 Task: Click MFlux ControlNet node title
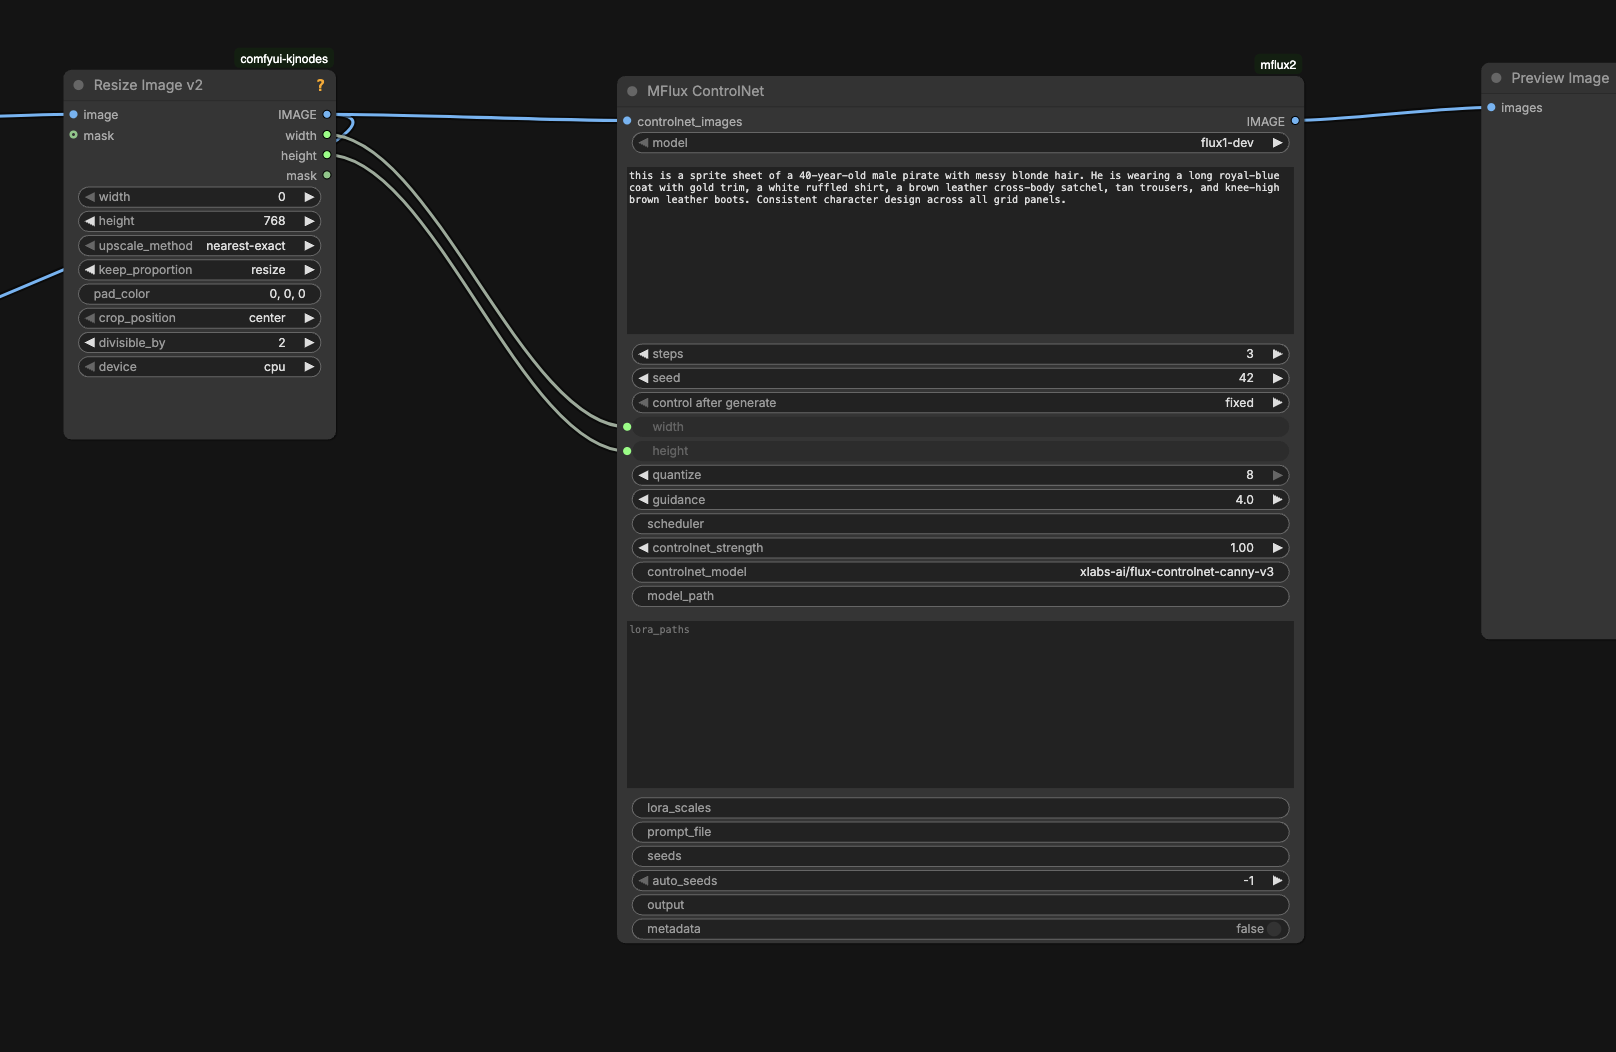(x=705, y=91)
